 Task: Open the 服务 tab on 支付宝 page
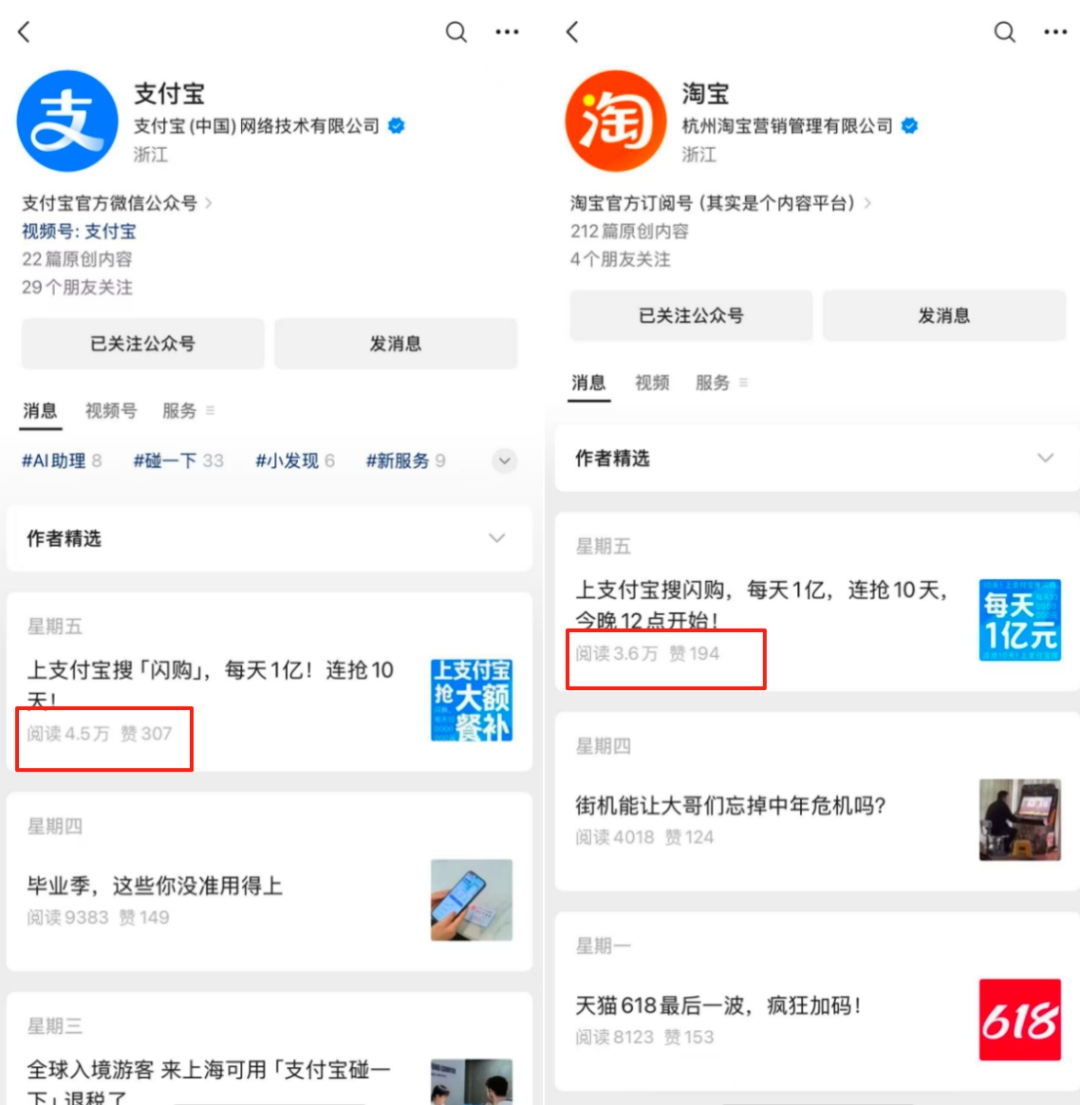pyautogui.click(x=179, y=411)
